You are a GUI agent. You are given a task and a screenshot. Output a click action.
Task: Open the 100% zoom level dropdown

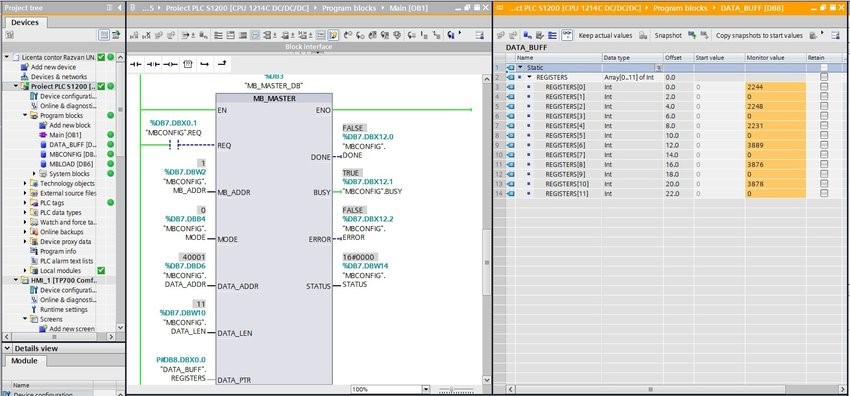426,389
